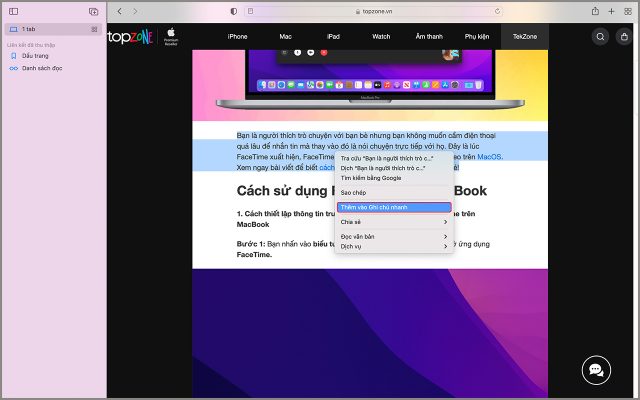The image size is (640, 400).
Task: Go back using the back arrow
Action: click(119, 11)
